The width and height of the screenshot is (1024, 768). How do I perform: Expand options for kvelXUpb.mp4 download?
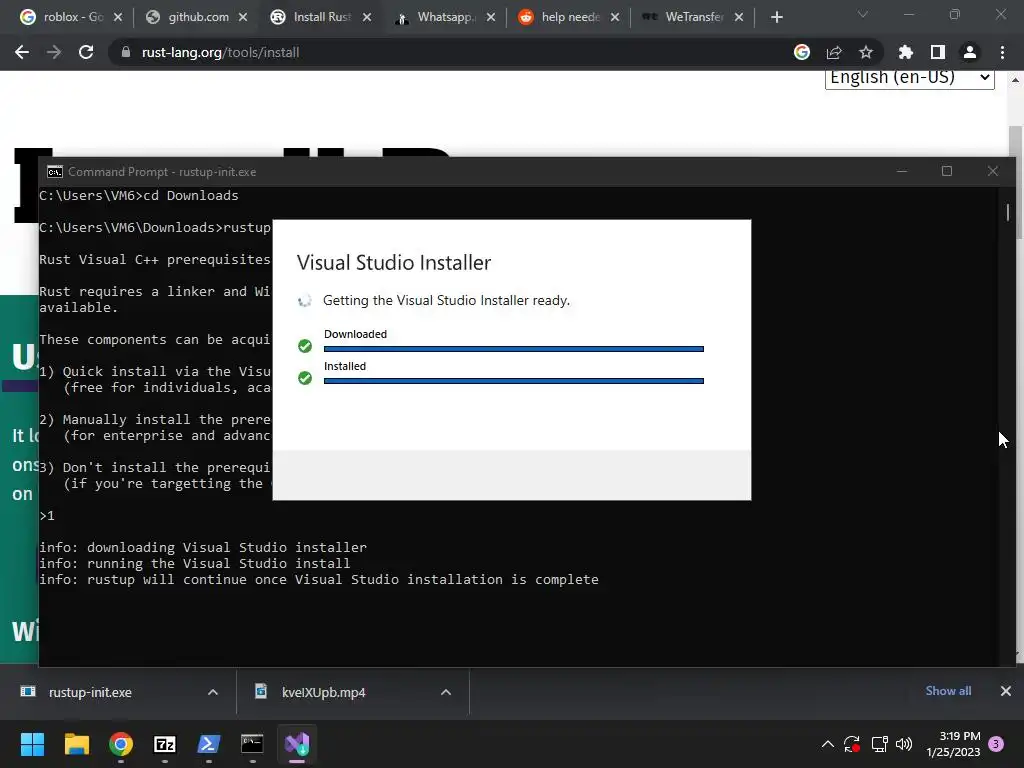point(446,692)
